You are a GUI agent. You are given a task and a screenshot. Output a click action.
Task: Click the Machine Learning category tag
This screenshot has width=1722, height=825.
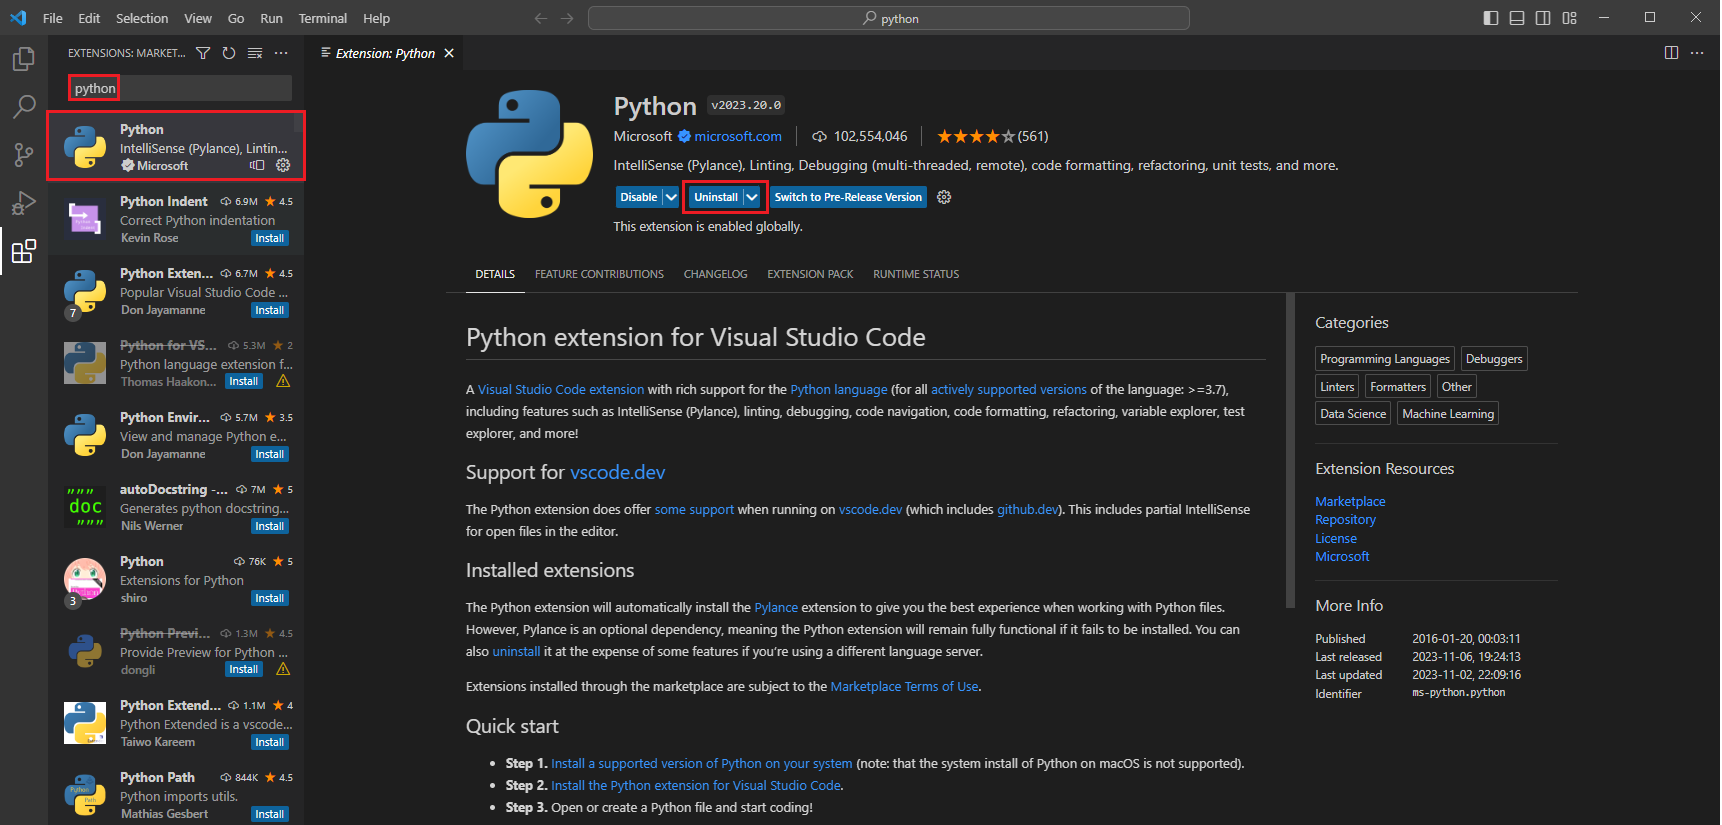point(1448,414)
